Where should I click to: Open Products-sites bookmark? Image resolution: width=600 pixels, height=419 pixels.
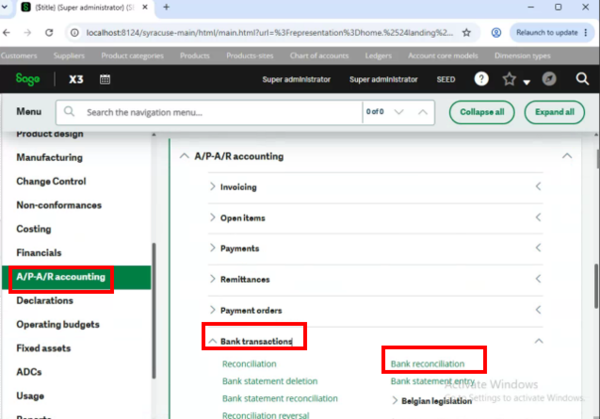pos(249,56)
